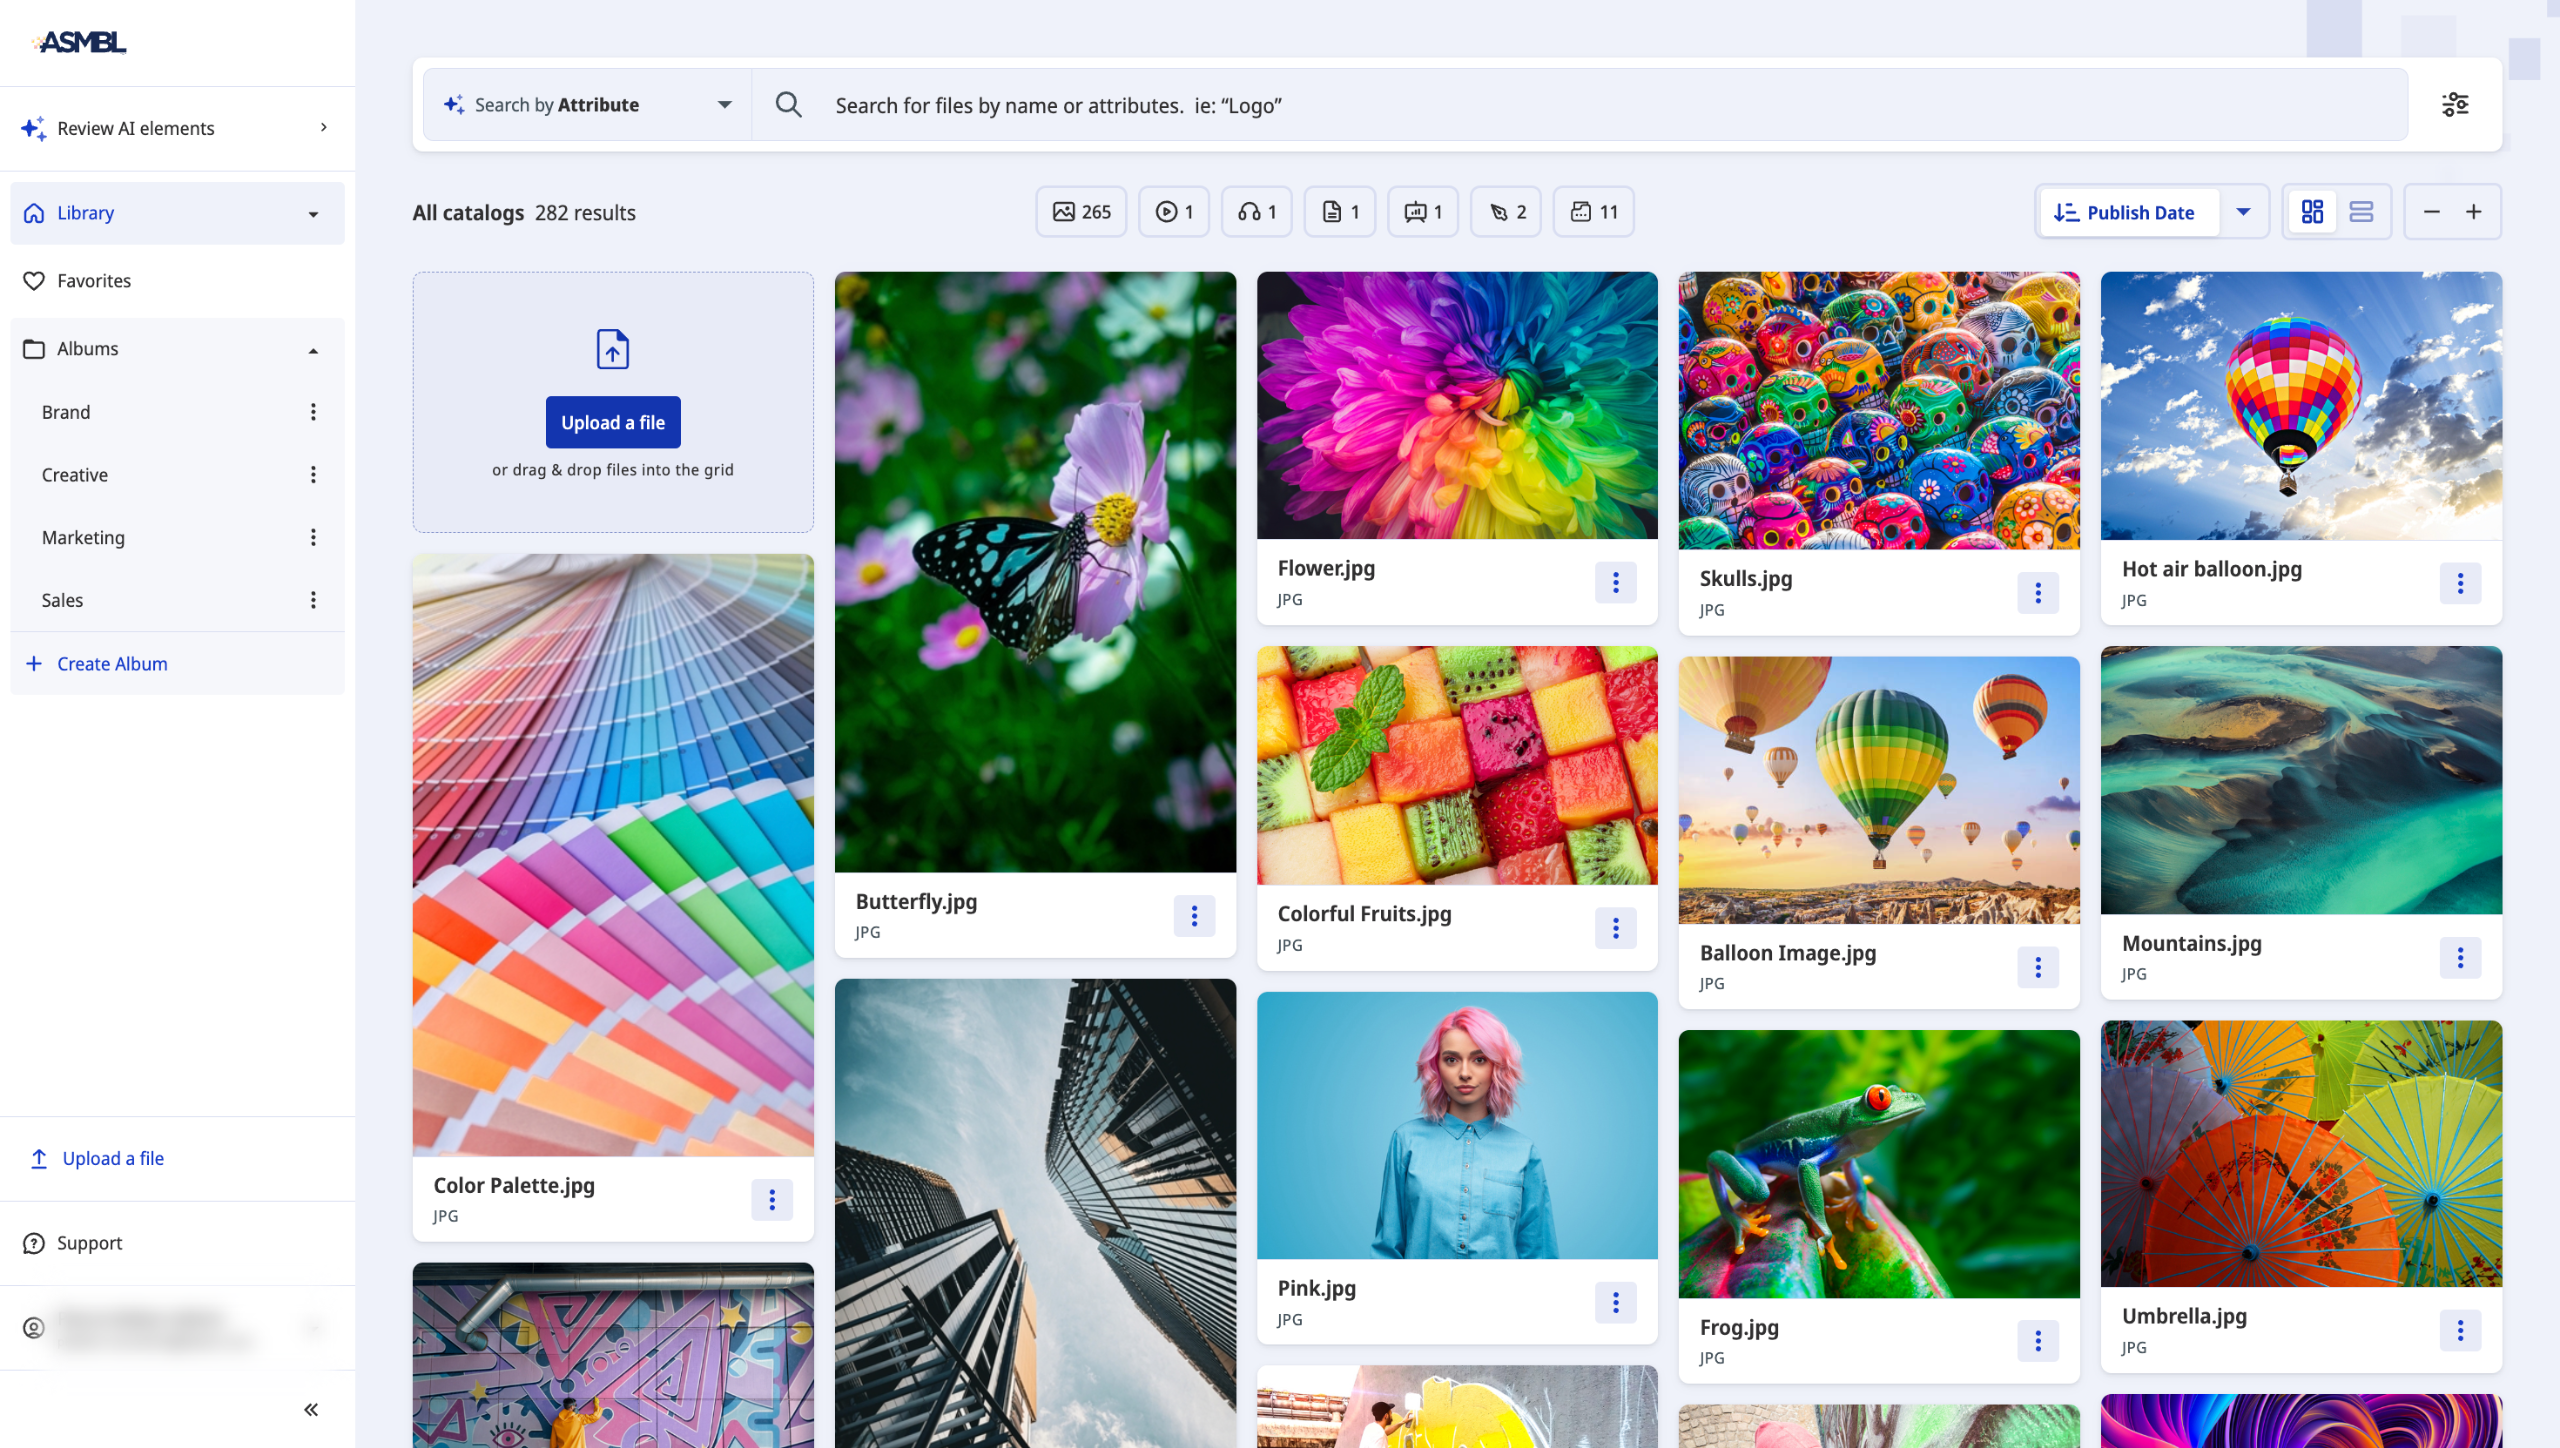2560x1448 pixels.
Task: Switch to grid view layout
Action: pyautogui.click(x=2312, y=212)
